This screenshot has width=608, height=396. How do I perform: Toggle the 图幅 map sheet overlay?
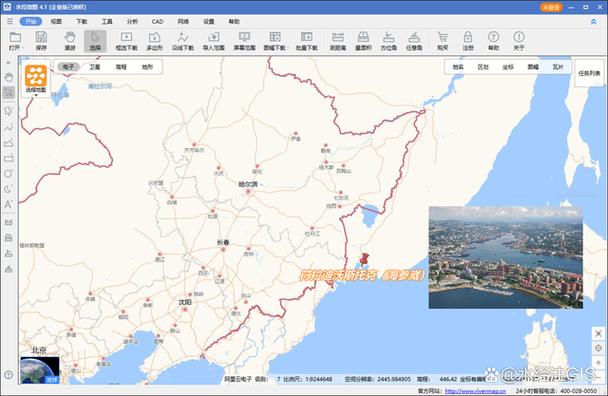[533, 67]
